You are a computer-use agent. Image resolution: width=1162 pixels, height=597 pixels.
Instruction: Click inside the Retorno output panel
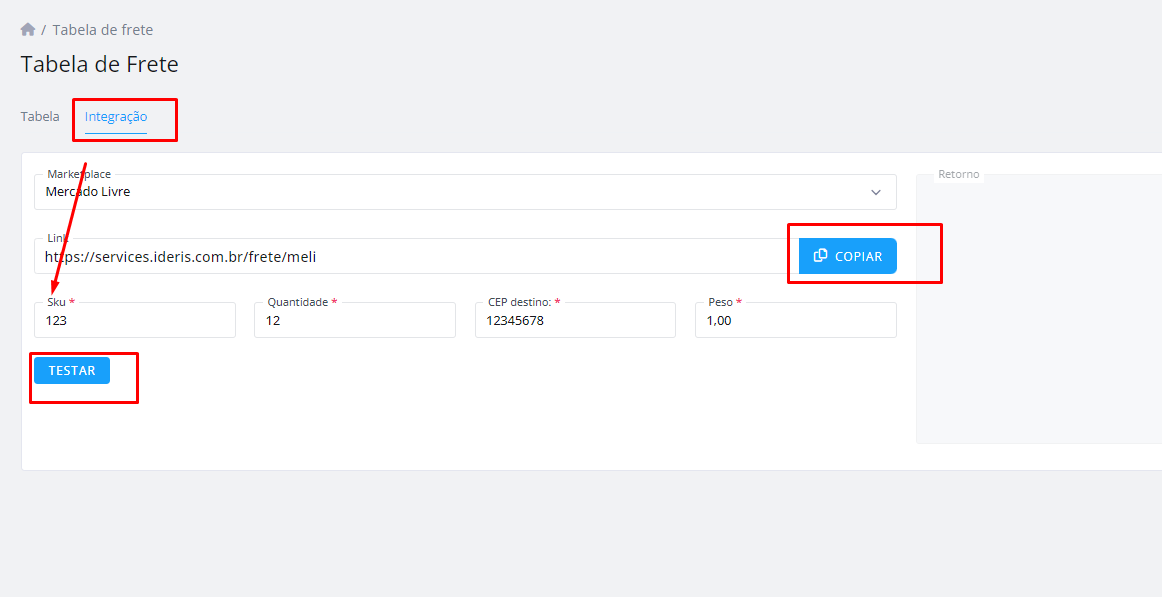click(1039, 309)
